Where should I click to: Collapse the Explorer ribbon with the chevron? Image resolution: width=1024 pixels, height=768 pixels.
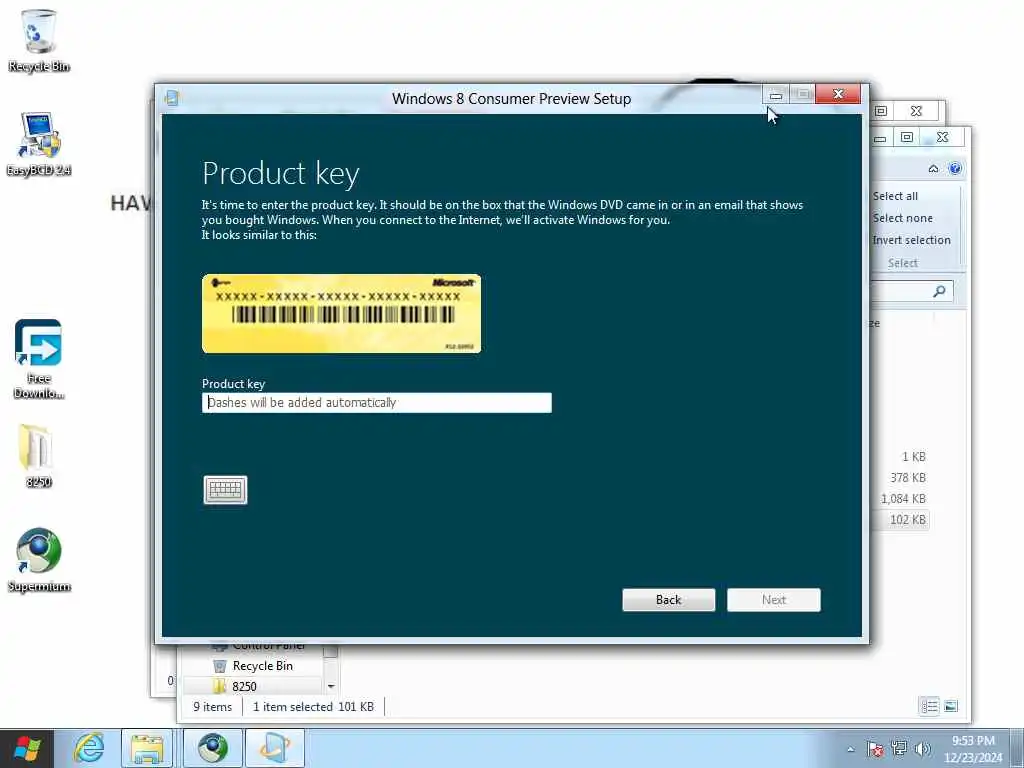point(933,168)
